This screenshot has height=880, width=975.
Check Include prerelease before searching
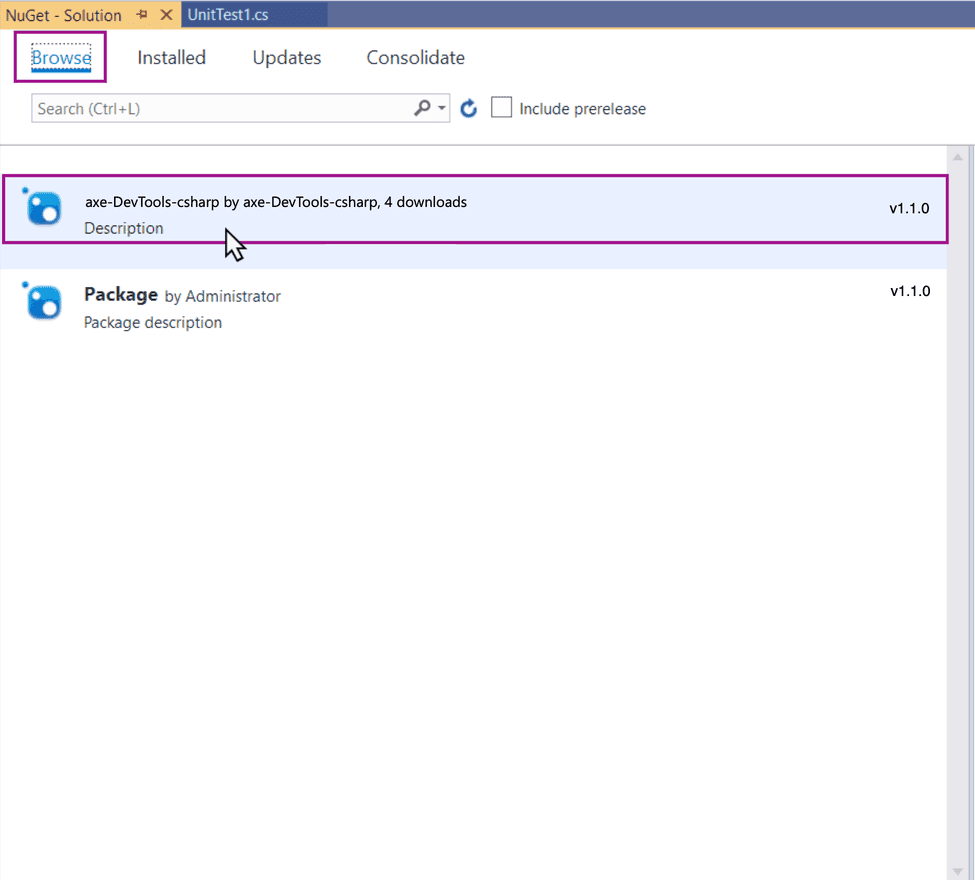coord(501,107)
